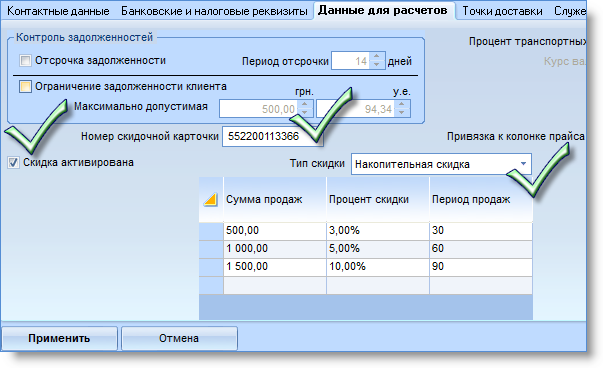Tick the Ограничение задолженности клиента checkbox
The height and width of the screenshot is (368, 603).
click(25, 86)
